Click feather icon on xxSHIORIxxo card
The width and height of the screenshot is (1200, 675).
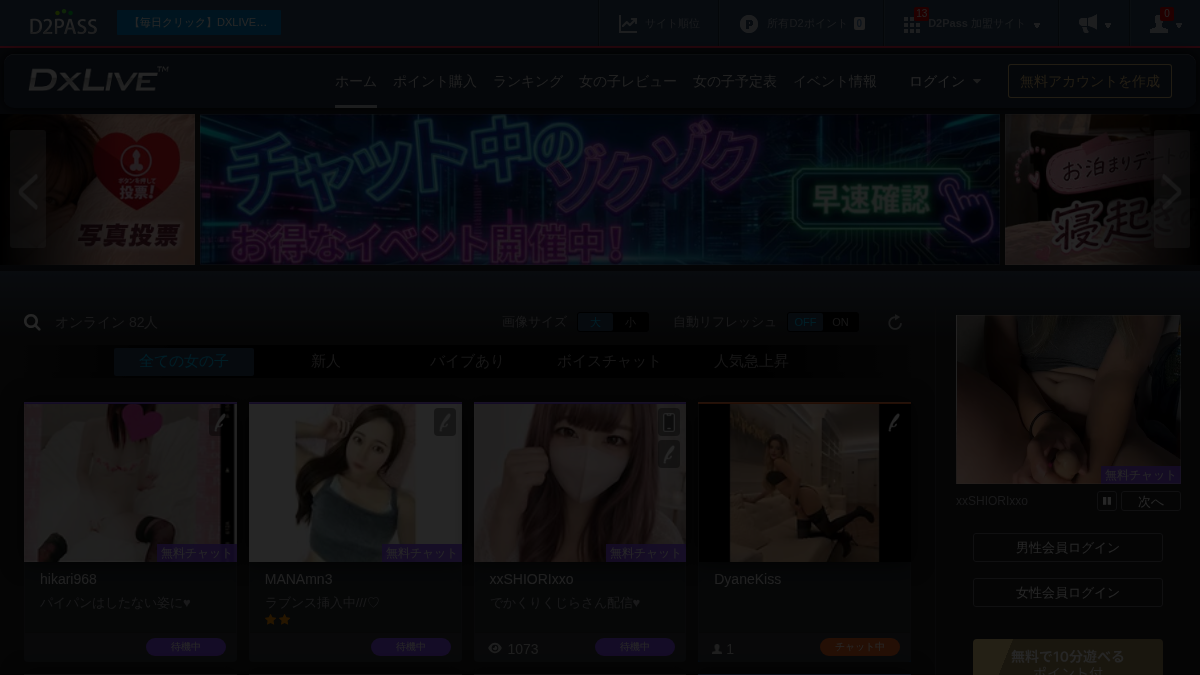coord(669,454)
